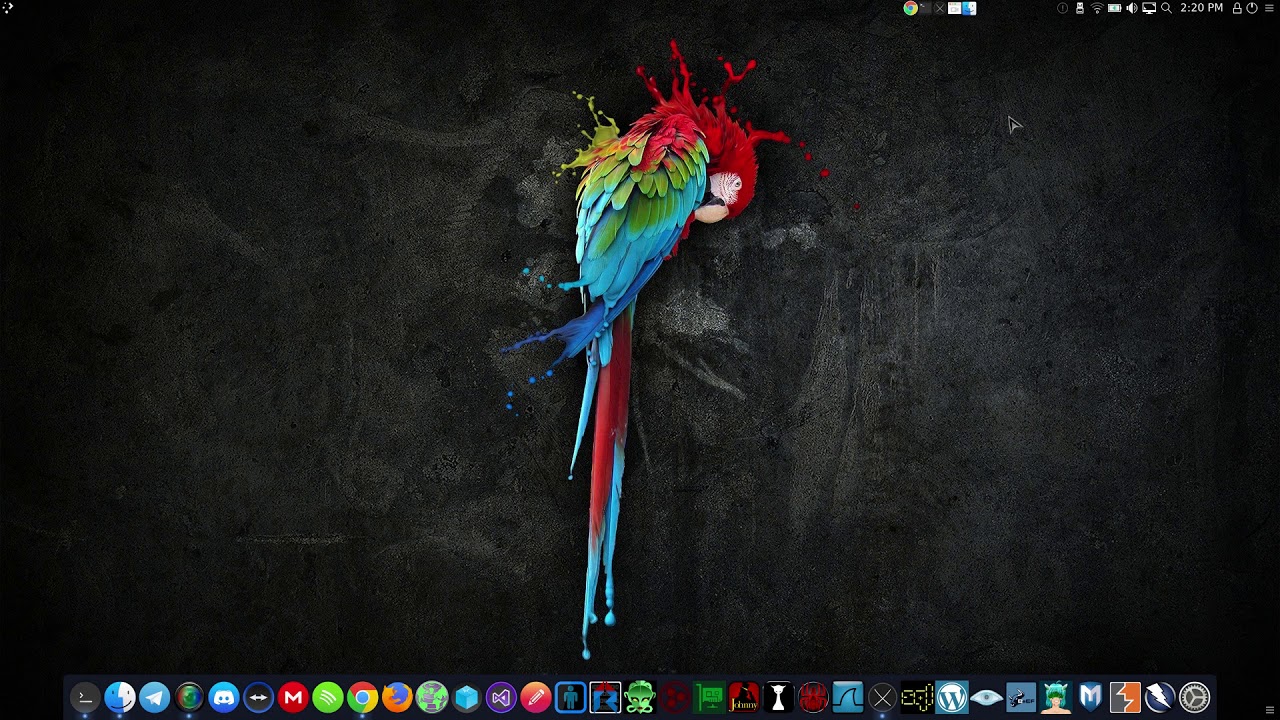Open the power/logout button
Screen dimensions: 1280x720
click(1252, 8)
